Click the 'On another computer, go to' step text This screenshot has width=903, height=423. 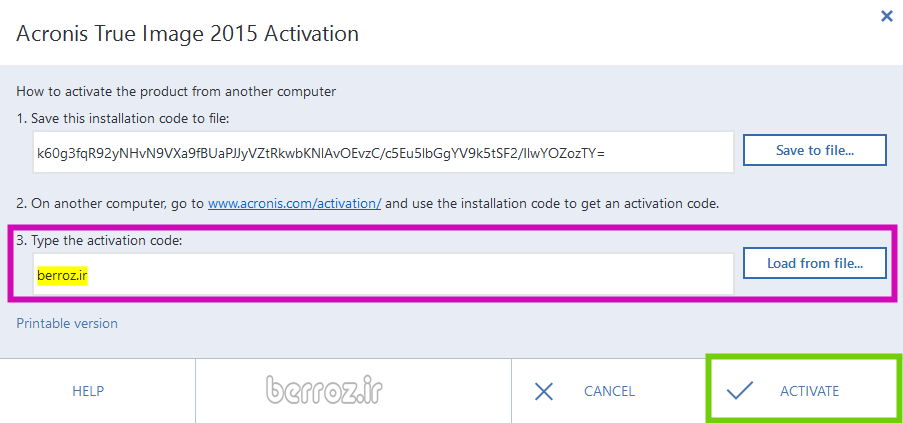point(110,203)
